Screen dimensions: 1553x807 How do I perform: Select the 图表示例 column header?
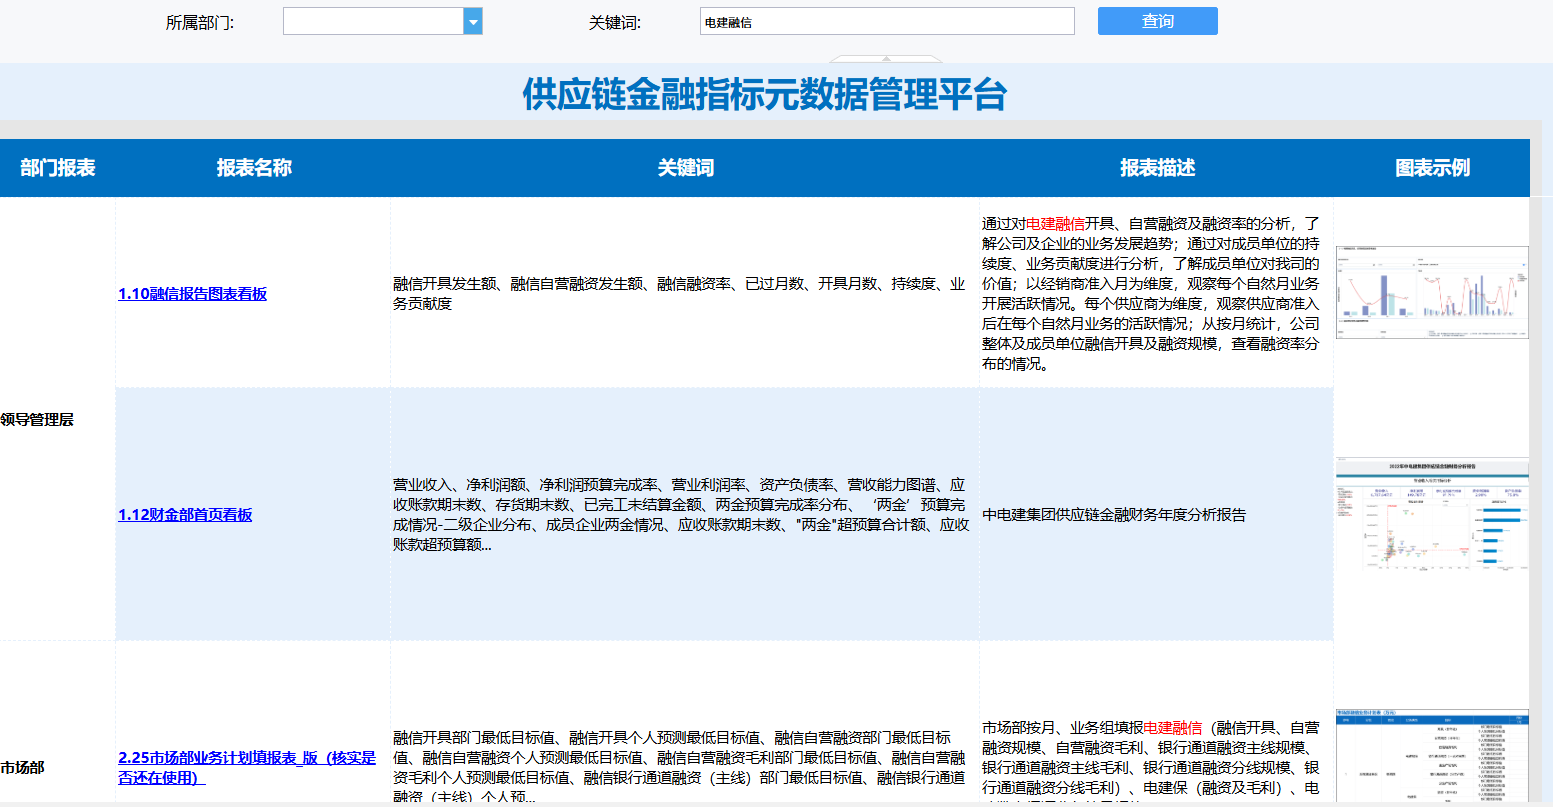click(1432, 168)
